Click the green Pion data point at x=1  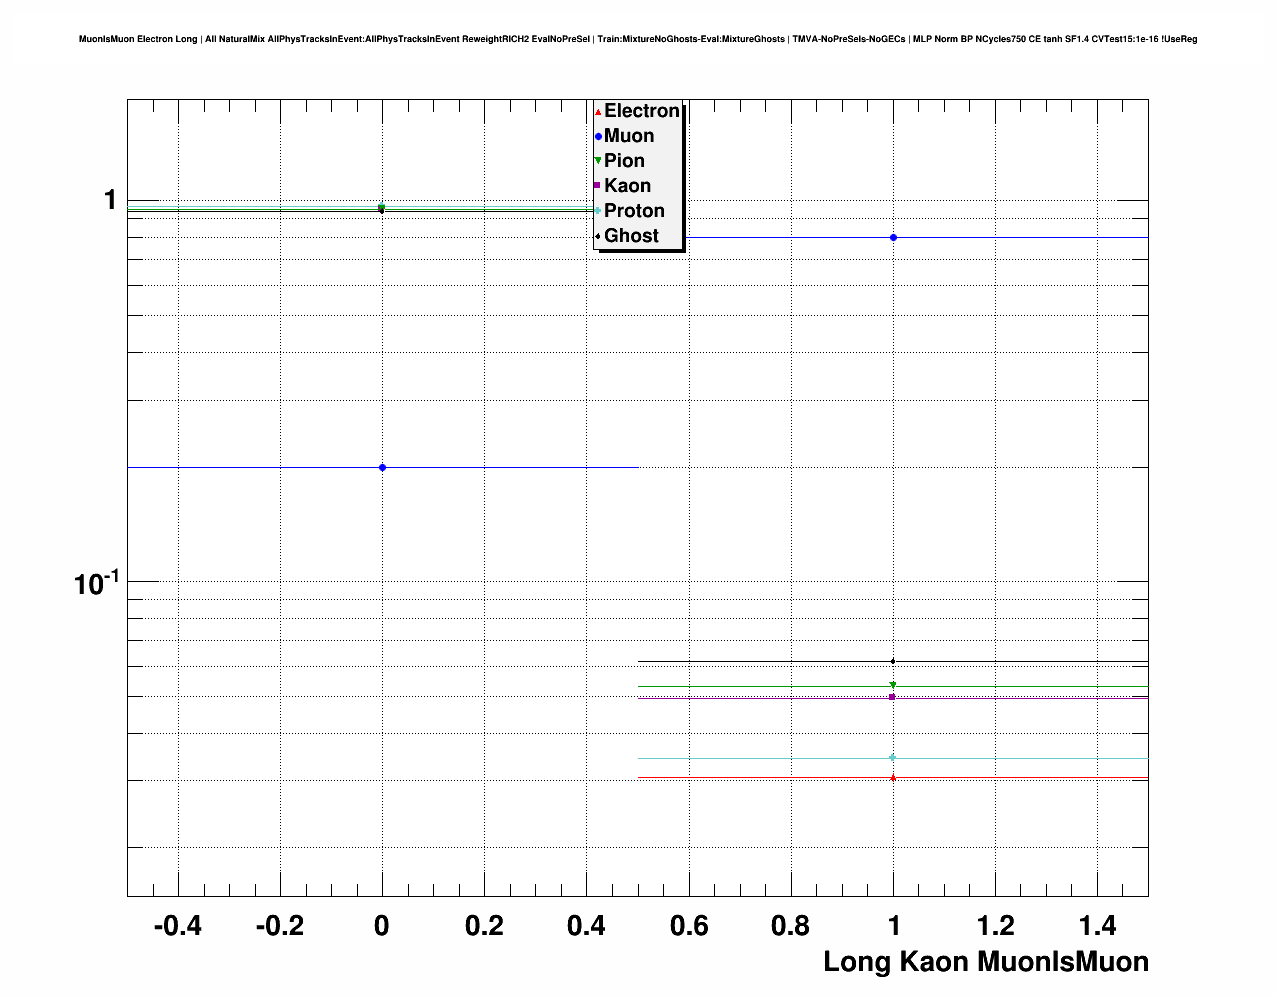coord(893,685)
